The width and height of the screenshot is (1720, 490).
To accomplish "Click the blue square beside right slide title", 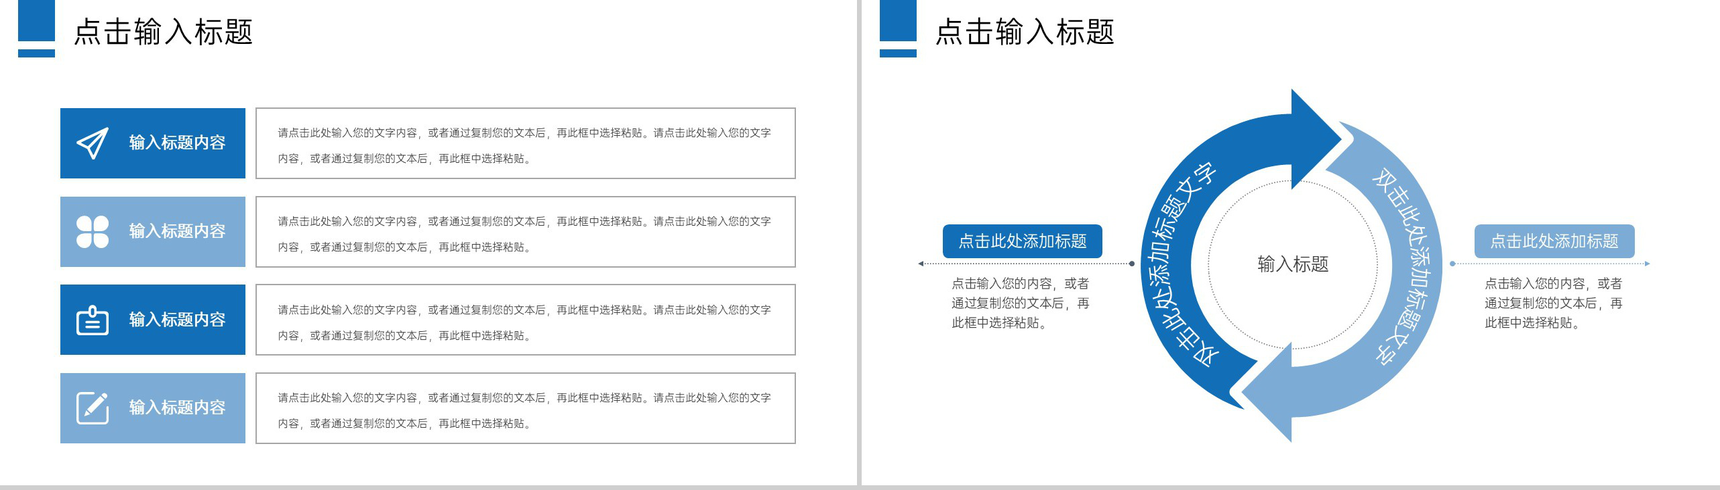I will (x=898, y=21).
